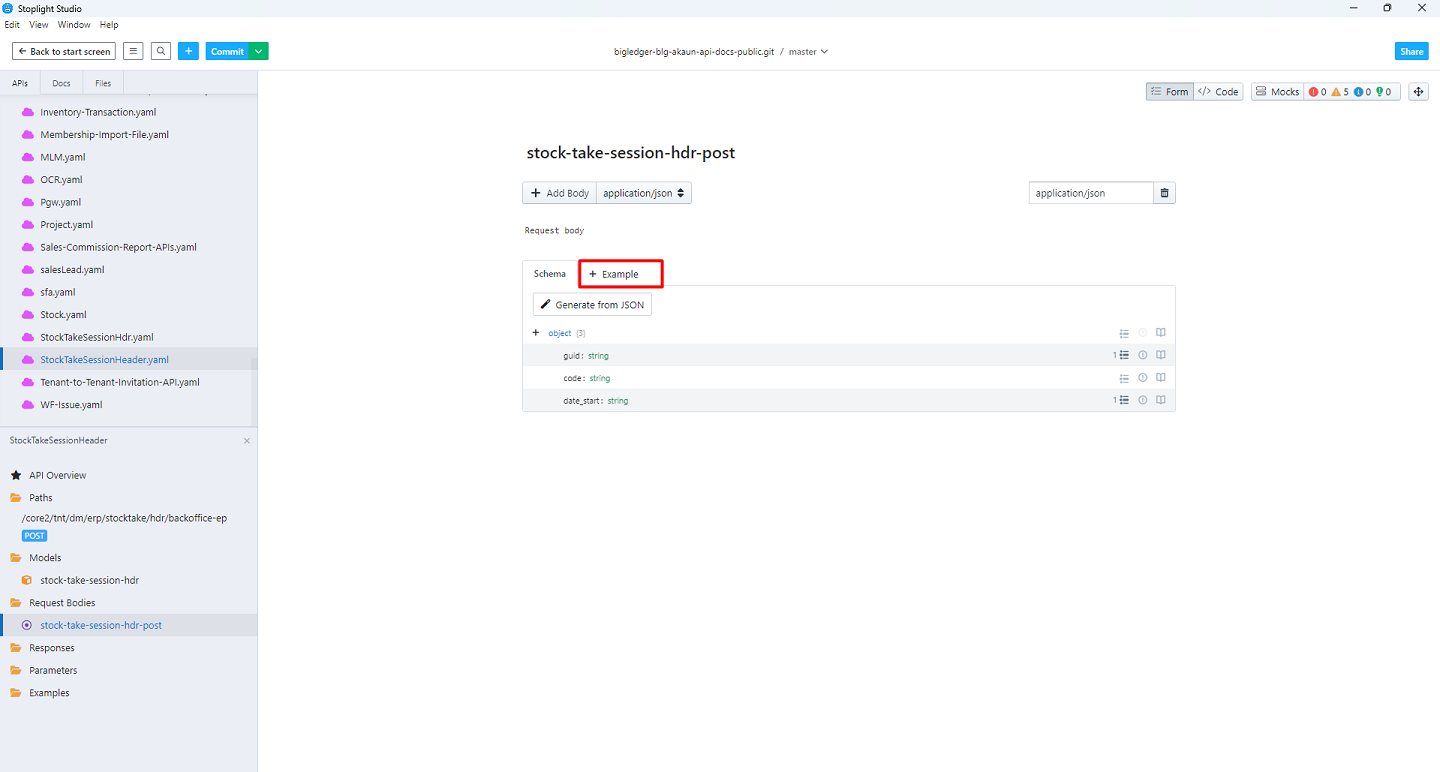Open validations for the code property
1440x772 pixels.
tap(1124, 378)
